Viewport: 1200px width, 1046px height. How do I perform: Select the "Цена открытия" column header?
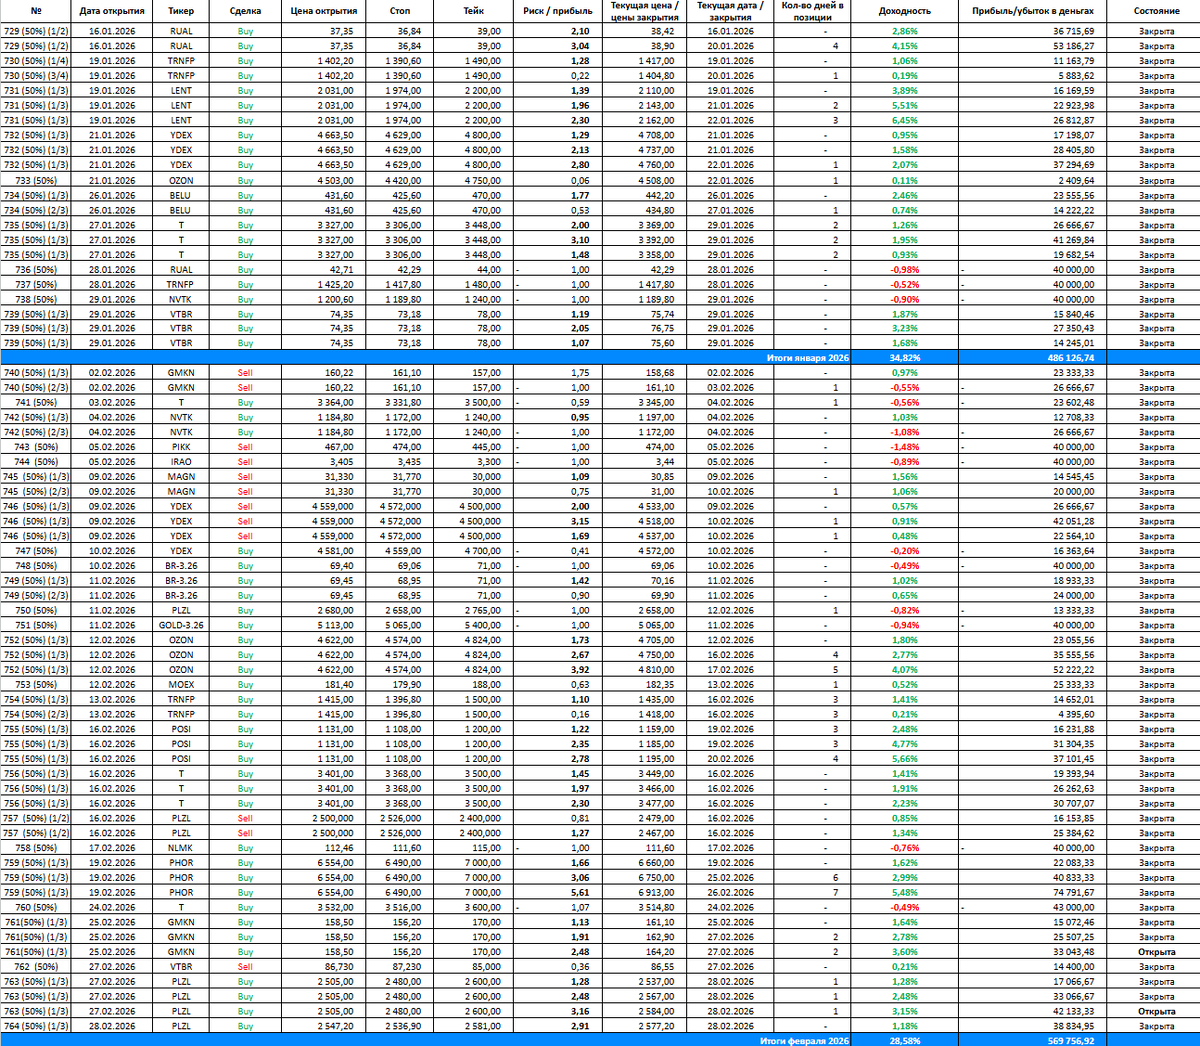[323, 11]
